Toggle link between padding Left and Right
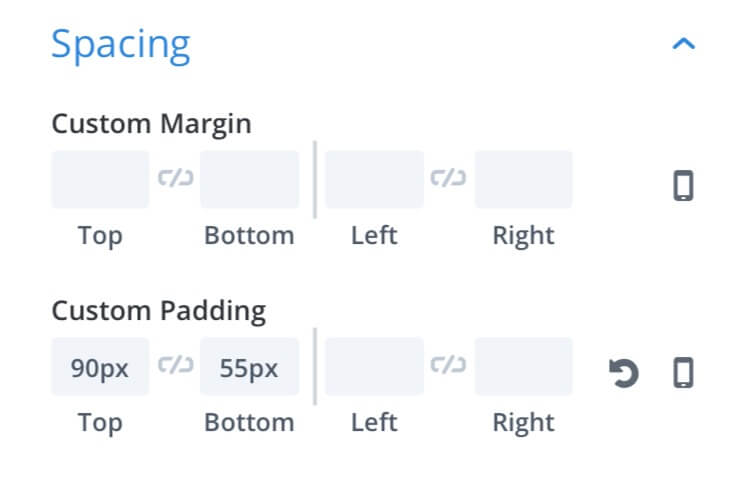The image size is (742, 484). 448,365
